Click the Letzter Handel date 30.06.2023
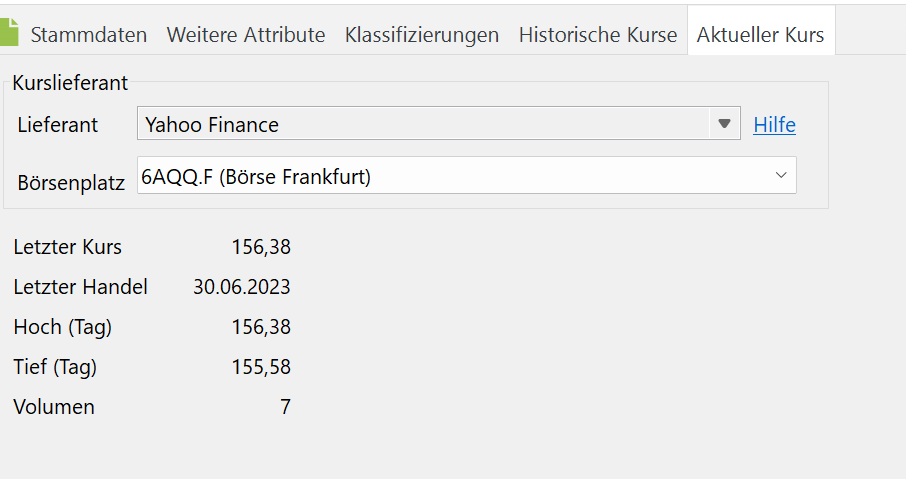Image resolution: width=906 pixels, height=479 pixels. tap(242, 287)
